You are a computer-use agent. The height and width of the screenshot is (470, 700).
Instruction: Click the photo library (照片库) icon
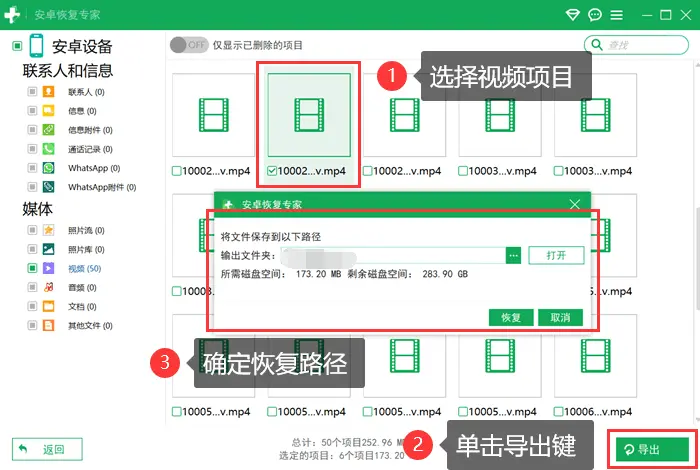pos(48,249)
